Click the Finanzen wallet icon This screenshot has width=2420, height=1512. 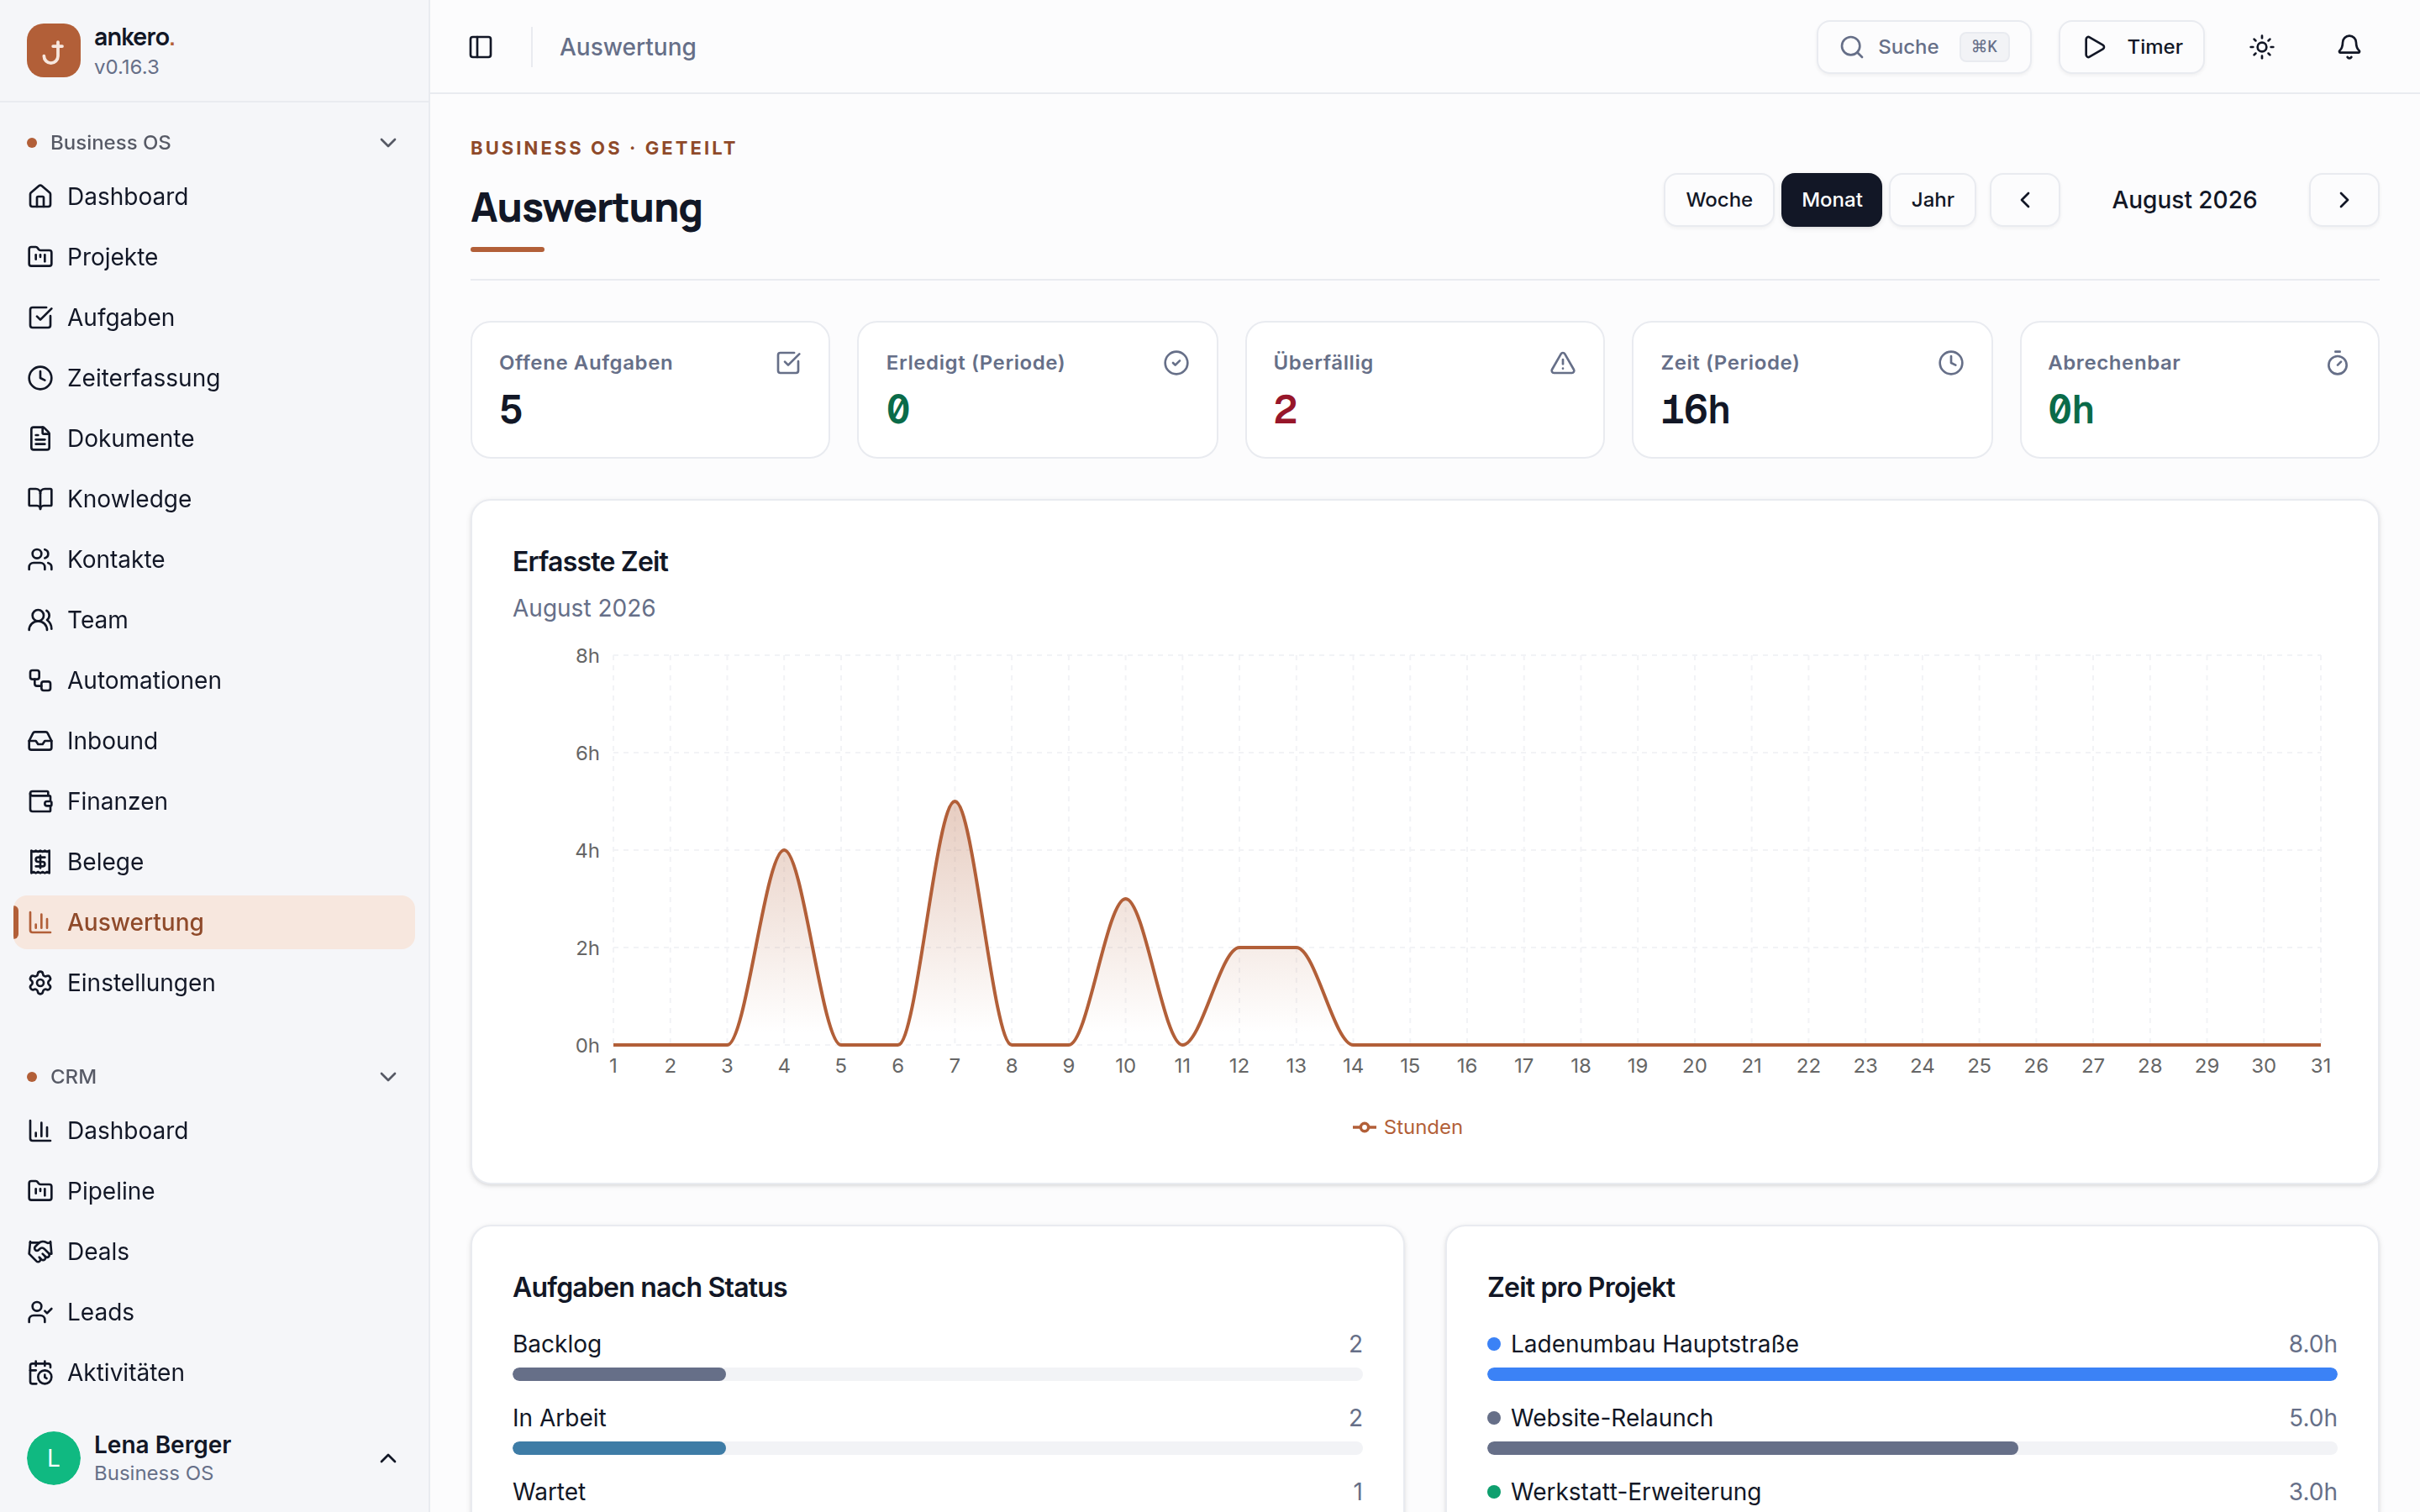(x=40, y=801)
